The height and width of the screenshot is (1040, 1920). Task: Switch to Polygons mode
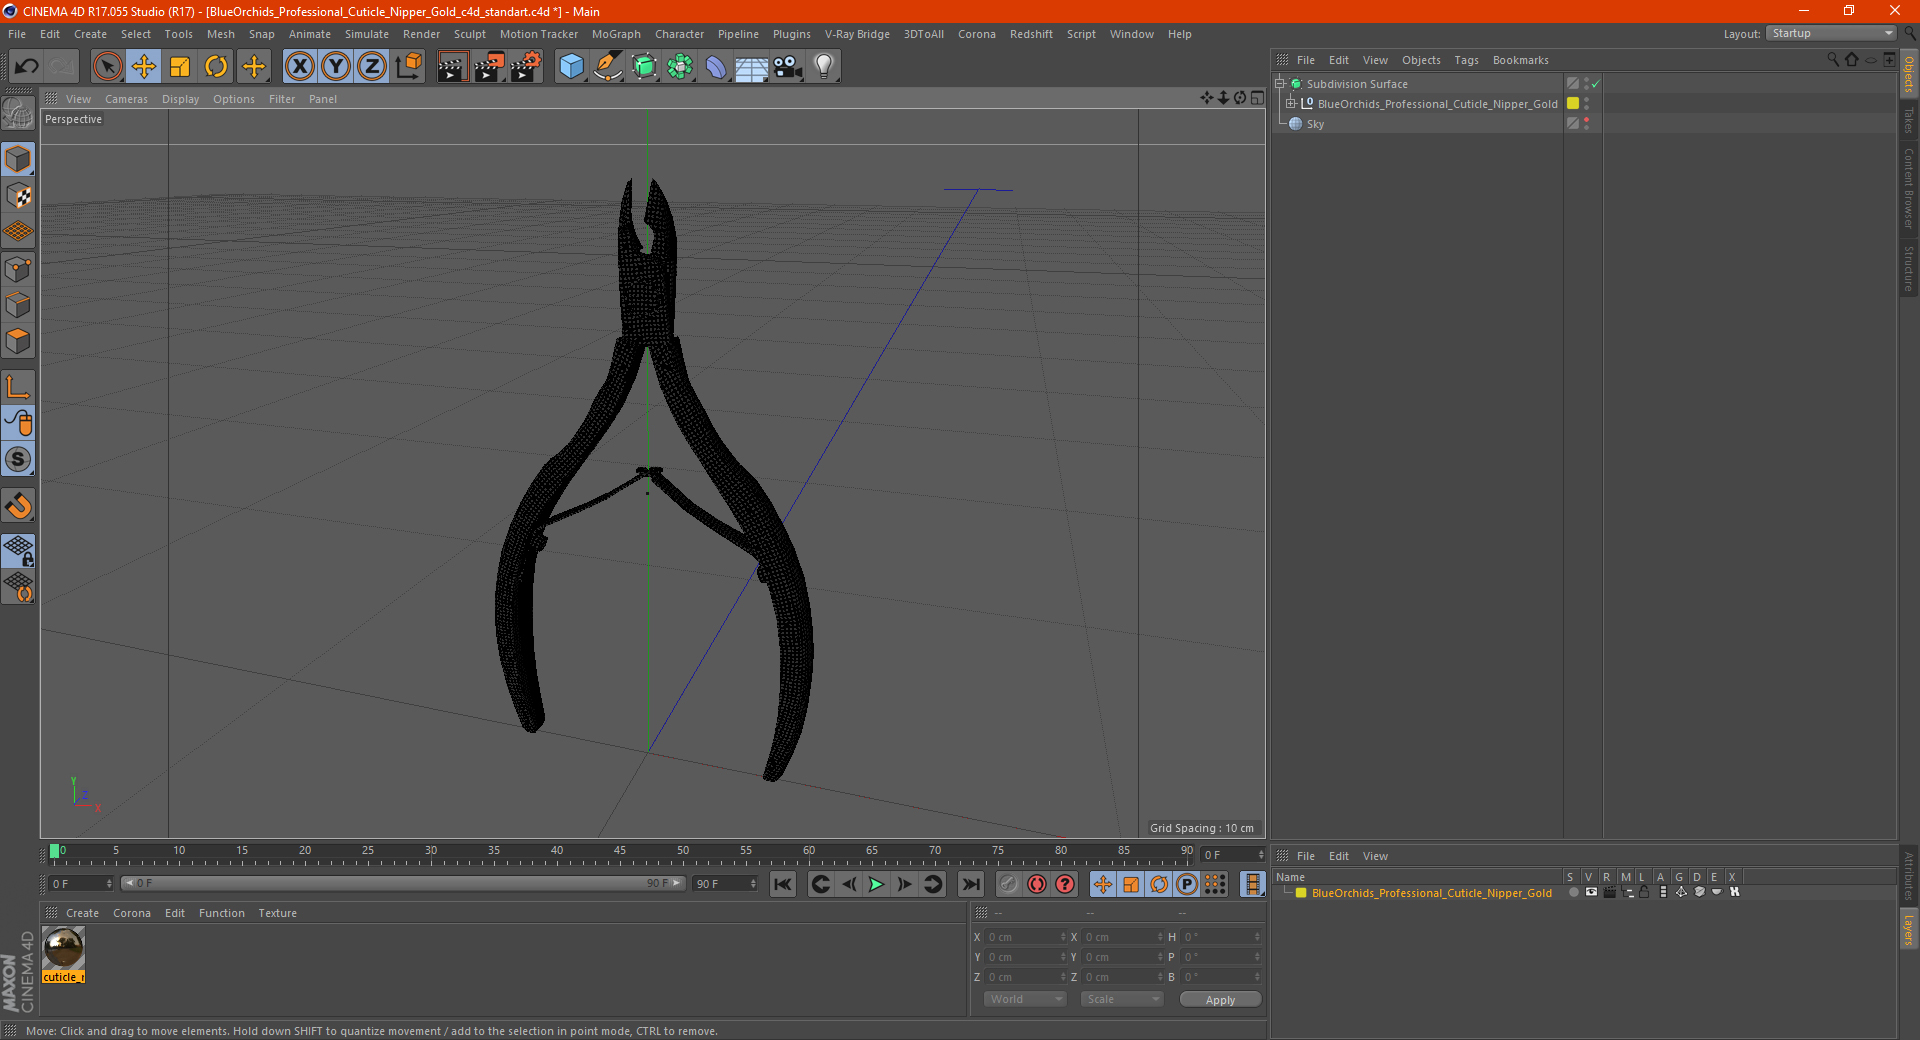(18, 341)
